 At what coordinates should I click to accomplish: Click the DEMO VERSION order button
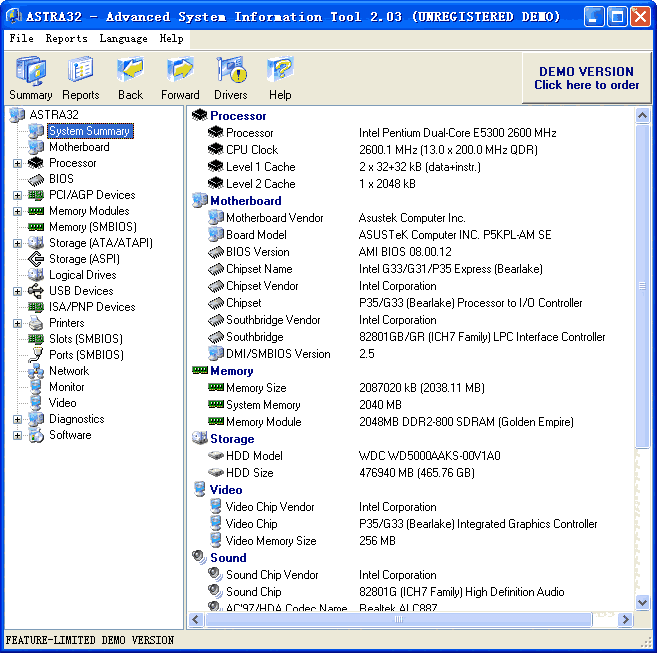pos(586,78)
